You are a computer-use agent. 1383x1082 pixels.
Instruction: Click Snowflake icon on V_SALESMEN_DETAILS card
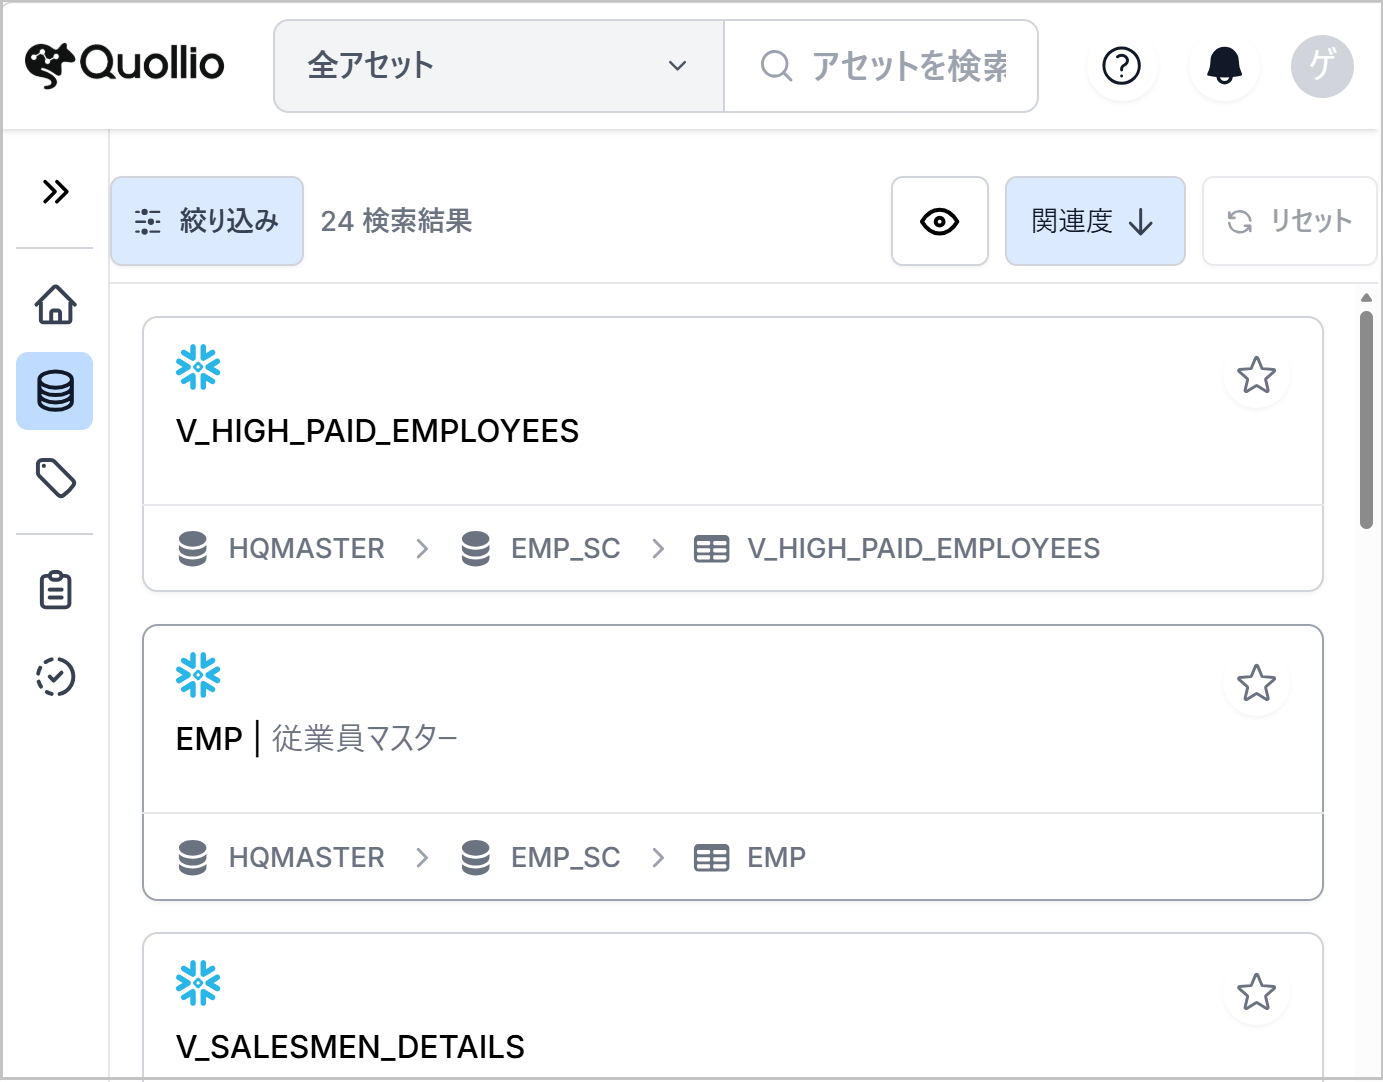tap(198, 983)
